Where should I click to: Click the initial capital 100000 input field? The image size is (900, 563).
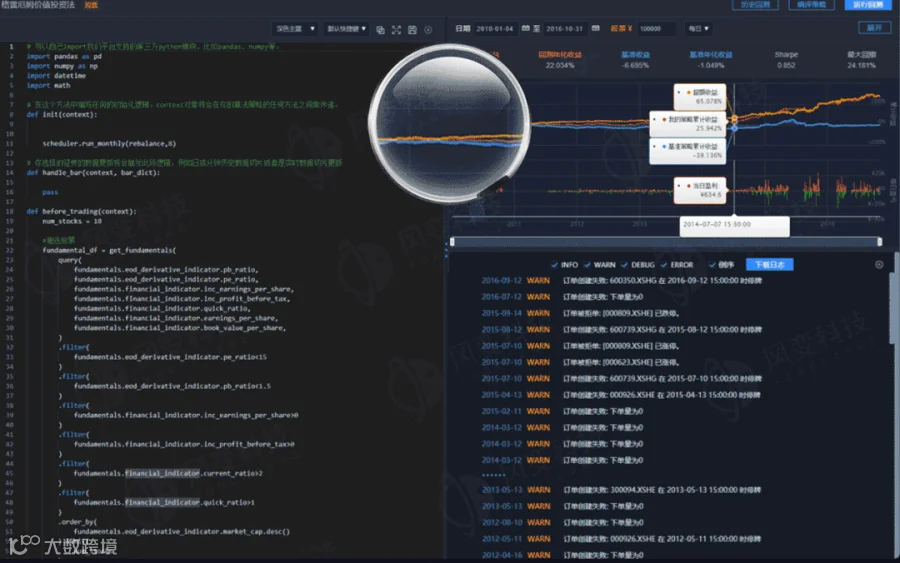click(x=655, y=28)
